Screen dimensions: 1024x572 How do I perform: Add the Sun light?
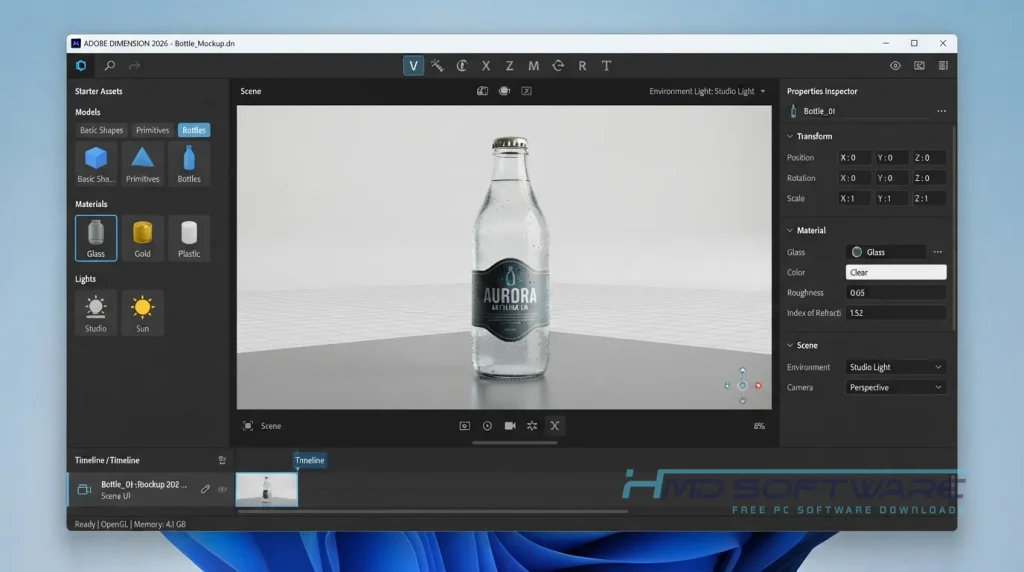[x=142, y=313]
